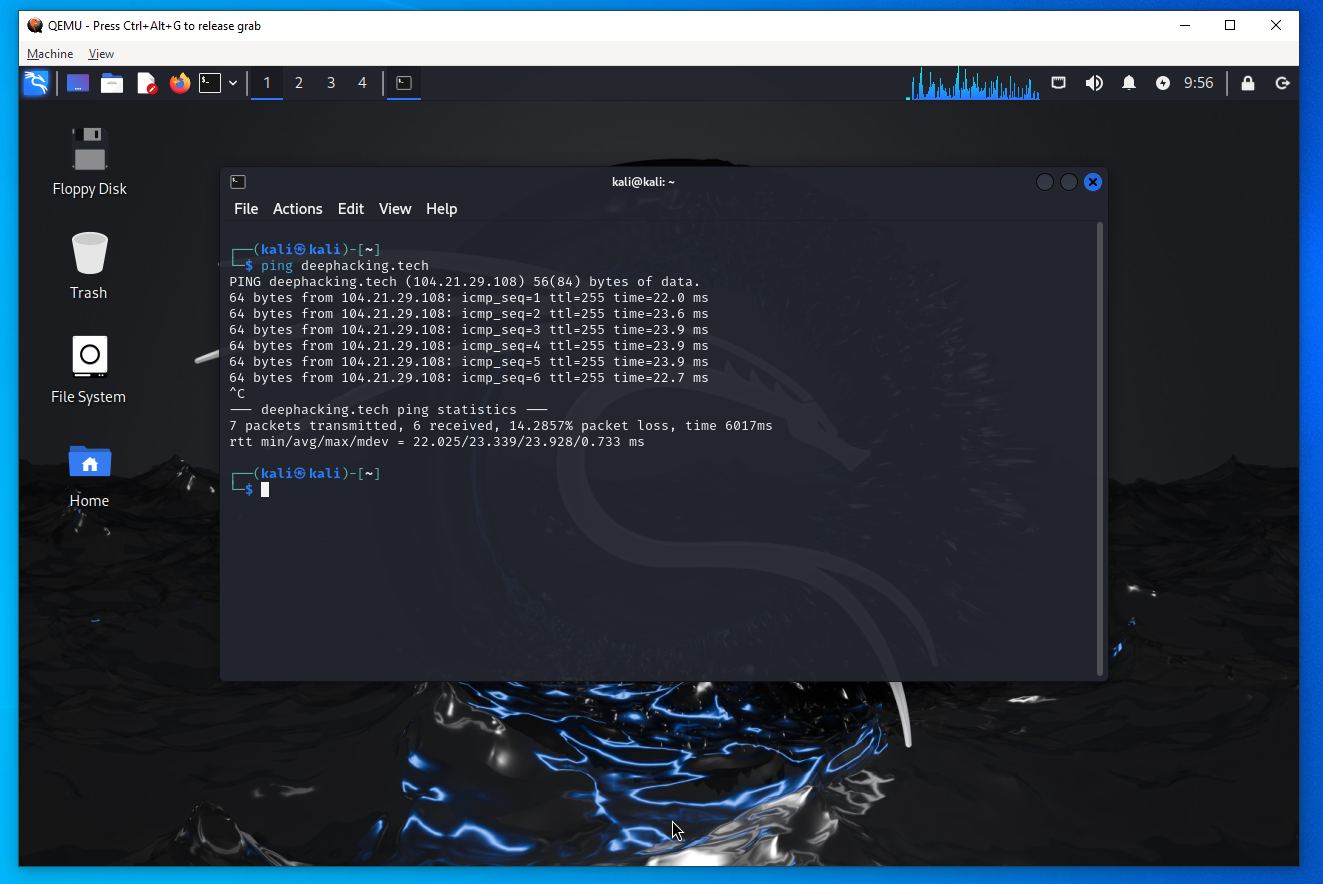Open the terminal window menu icon
Image resolution: width=1323 pixels, height=884 pixels.
[x=238, y=182]
